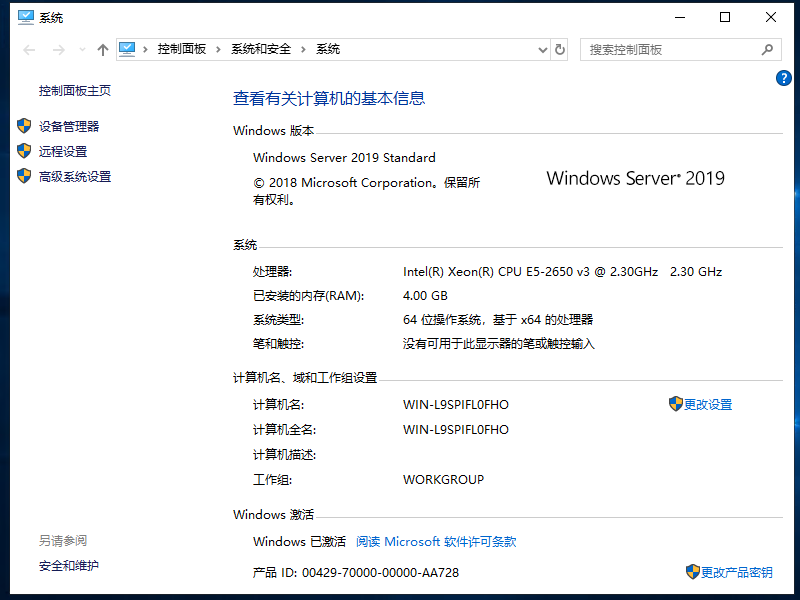Click the up-one-level arrow icon
This screenshot has width=800, height=600.
(x=102, y=49)
